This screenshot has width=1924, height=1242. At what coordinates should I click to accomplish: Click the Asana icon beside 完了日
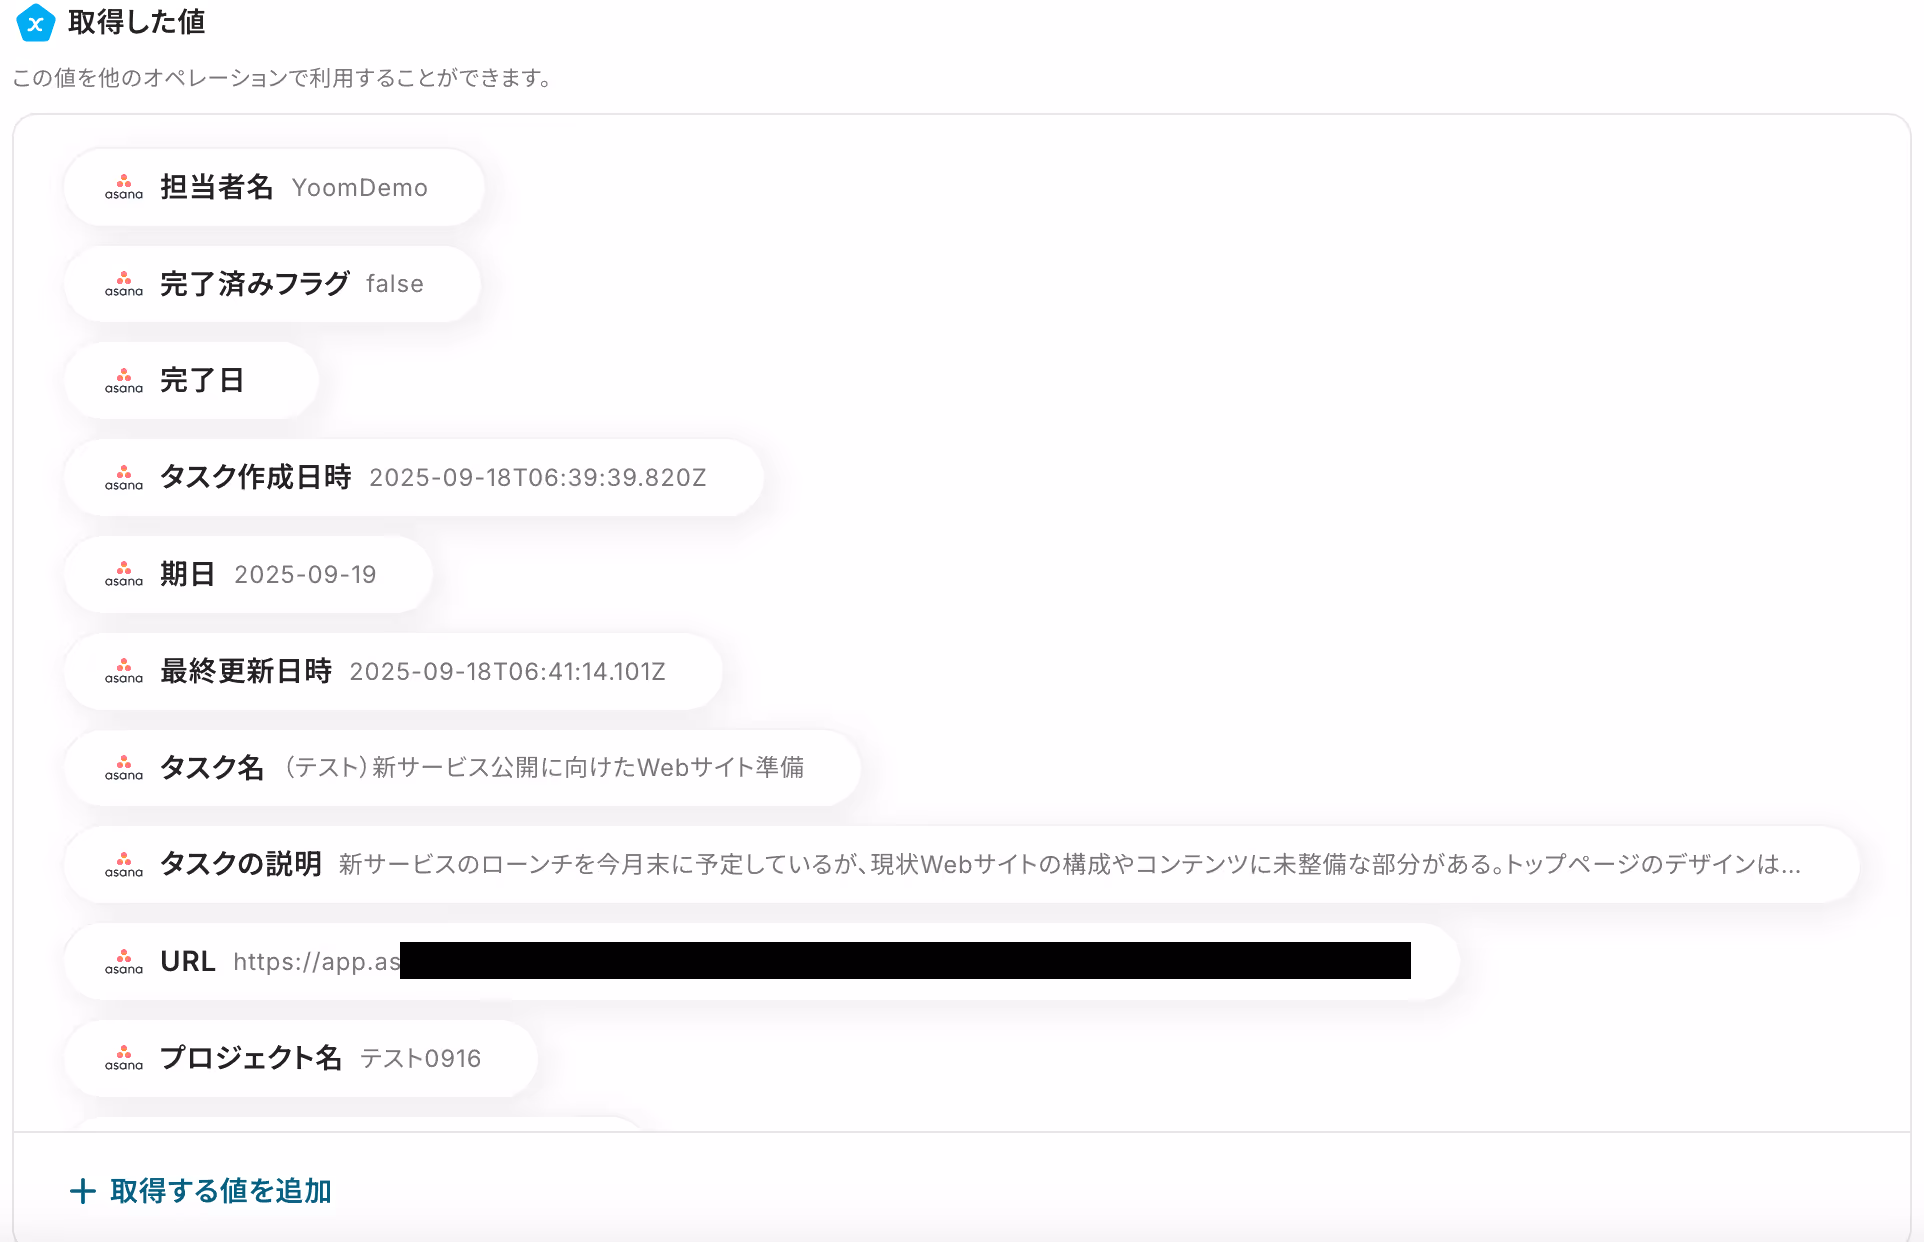pos(124,381)
